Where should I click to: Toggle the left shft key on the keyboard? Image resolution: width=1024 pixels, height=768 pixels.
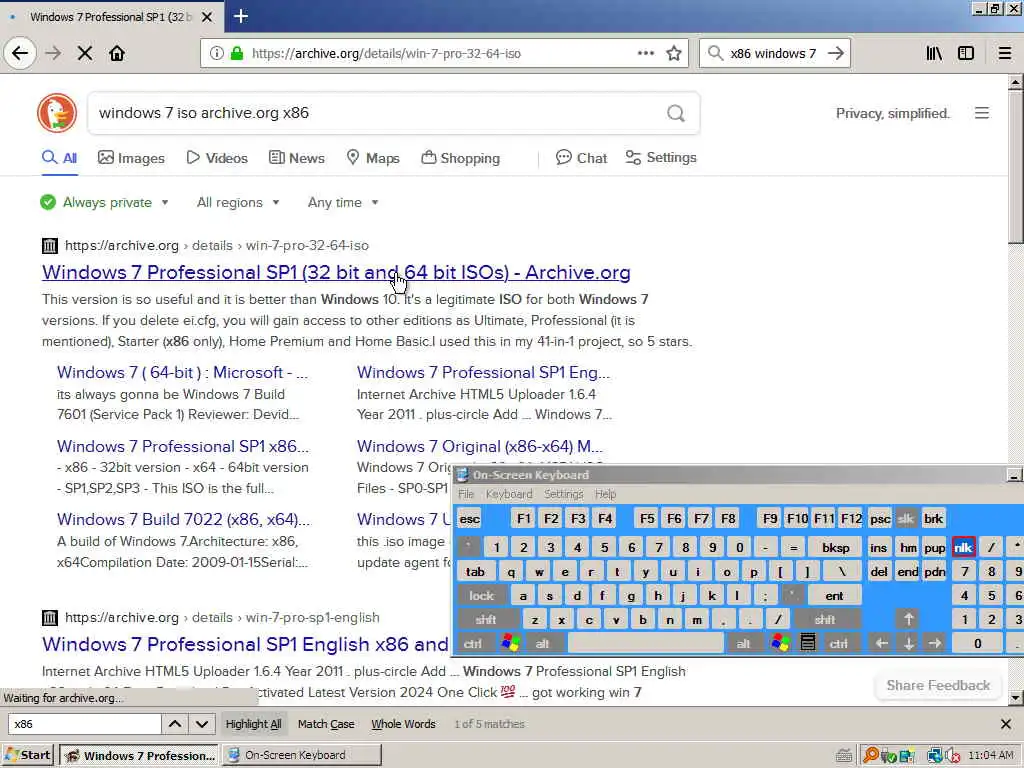tap(487, 620)
